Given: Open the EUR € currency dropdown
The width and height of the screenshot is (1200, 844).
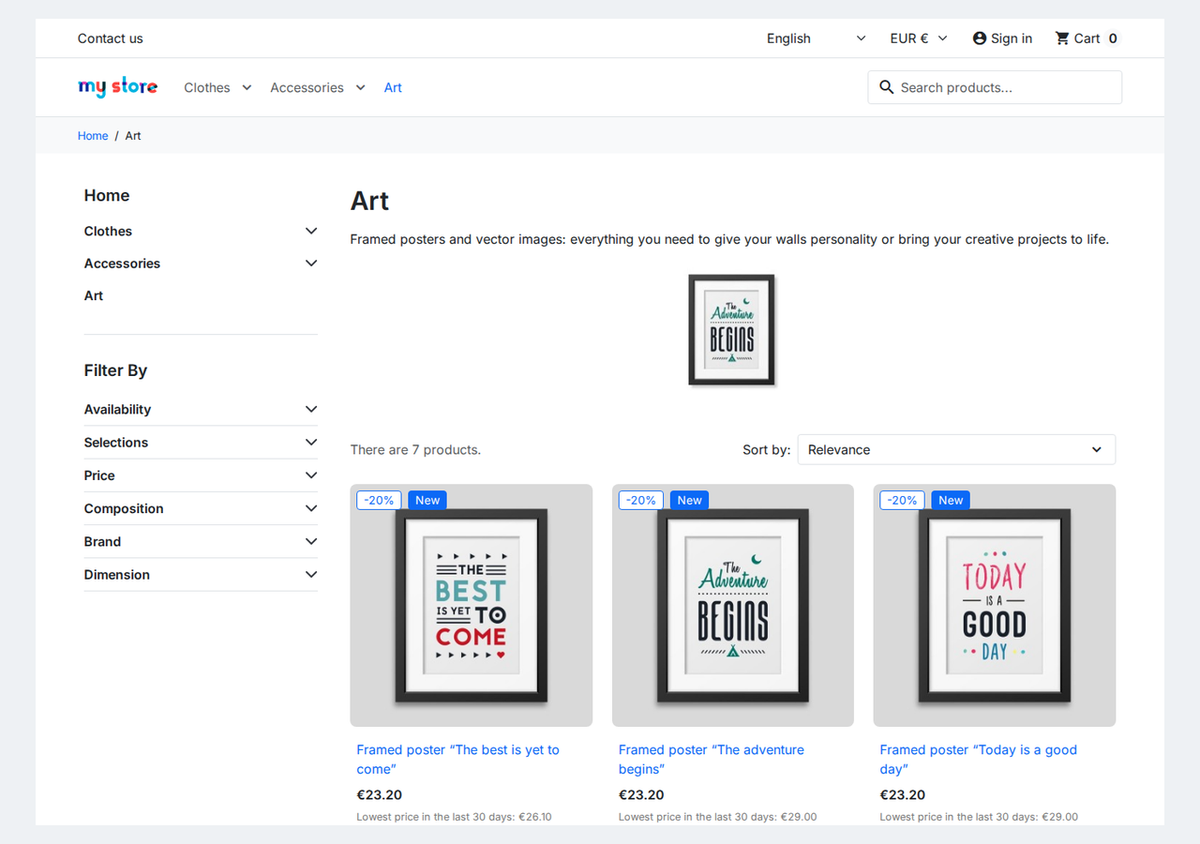Looking at the screenshot, I should coord(918,38).
